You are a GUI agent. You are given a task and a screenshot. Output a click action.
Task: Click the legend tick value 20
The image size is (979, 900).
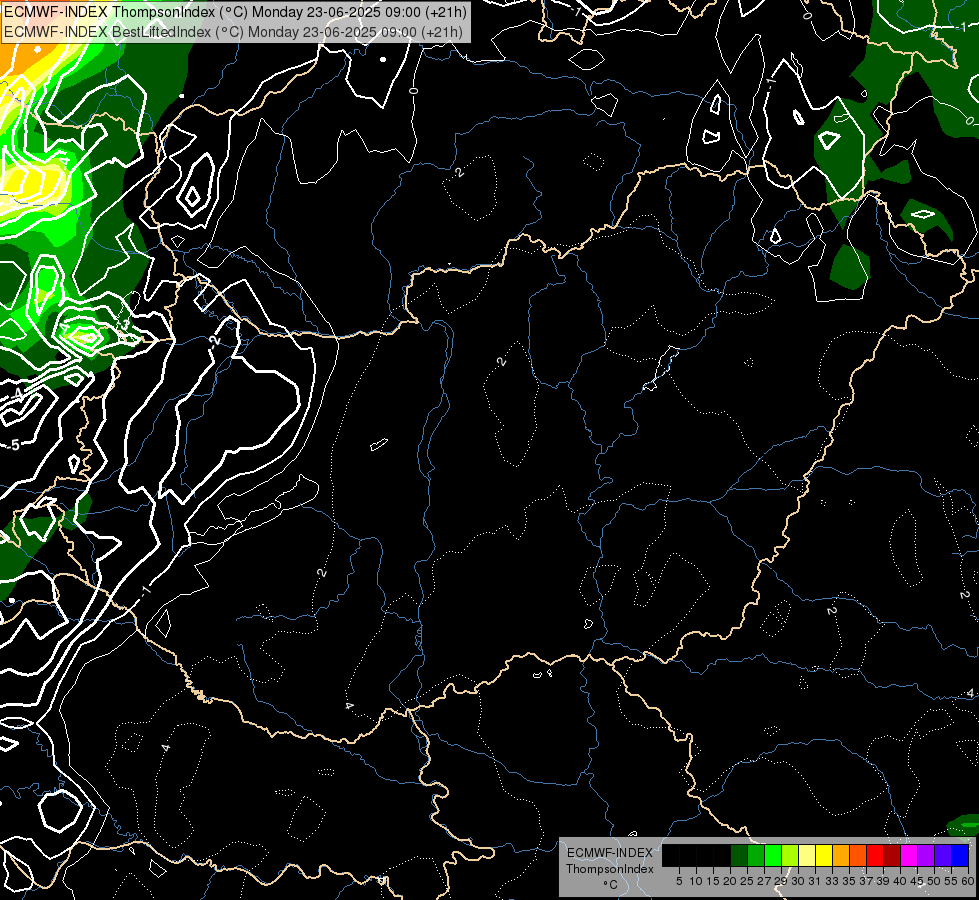point(731,881)
